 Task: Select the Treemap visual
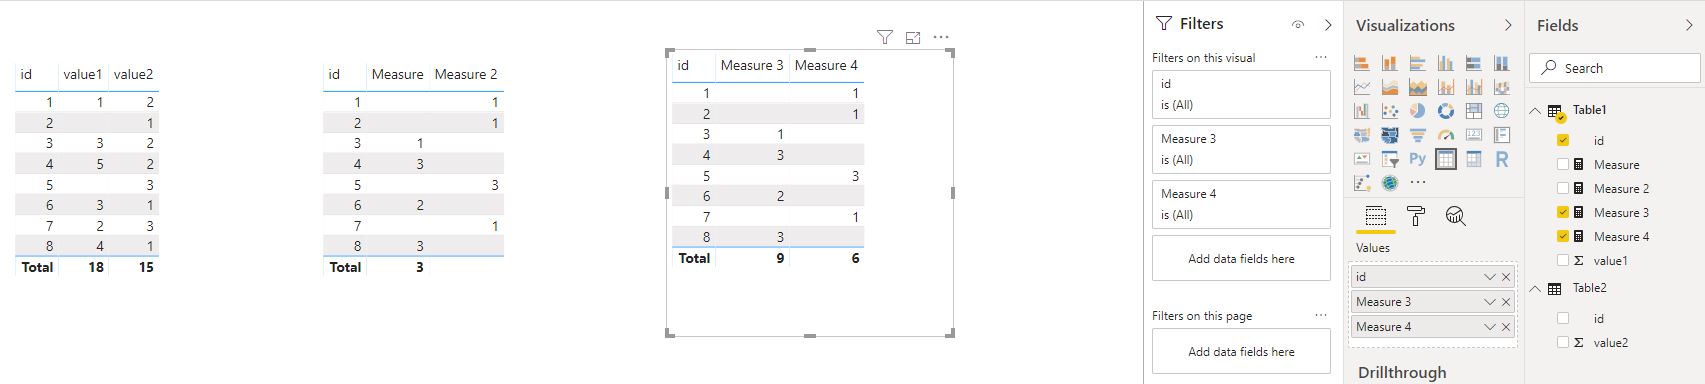1474,111
